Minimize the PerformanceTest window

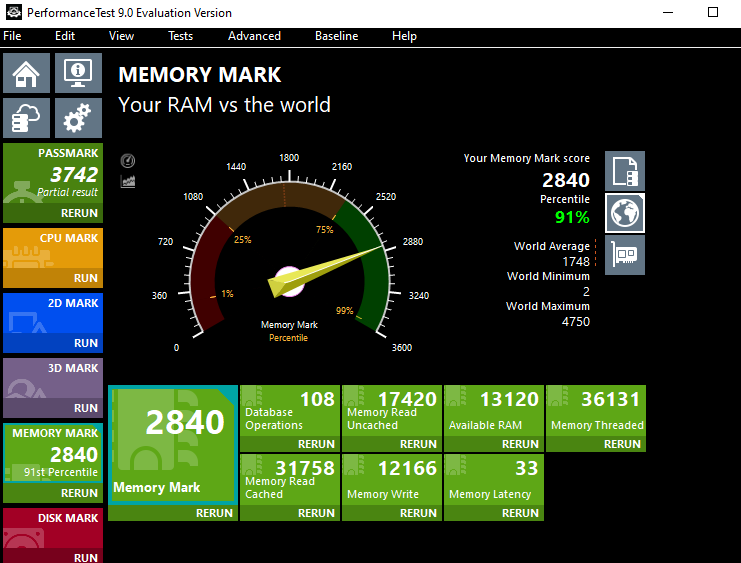coord(668,12)
